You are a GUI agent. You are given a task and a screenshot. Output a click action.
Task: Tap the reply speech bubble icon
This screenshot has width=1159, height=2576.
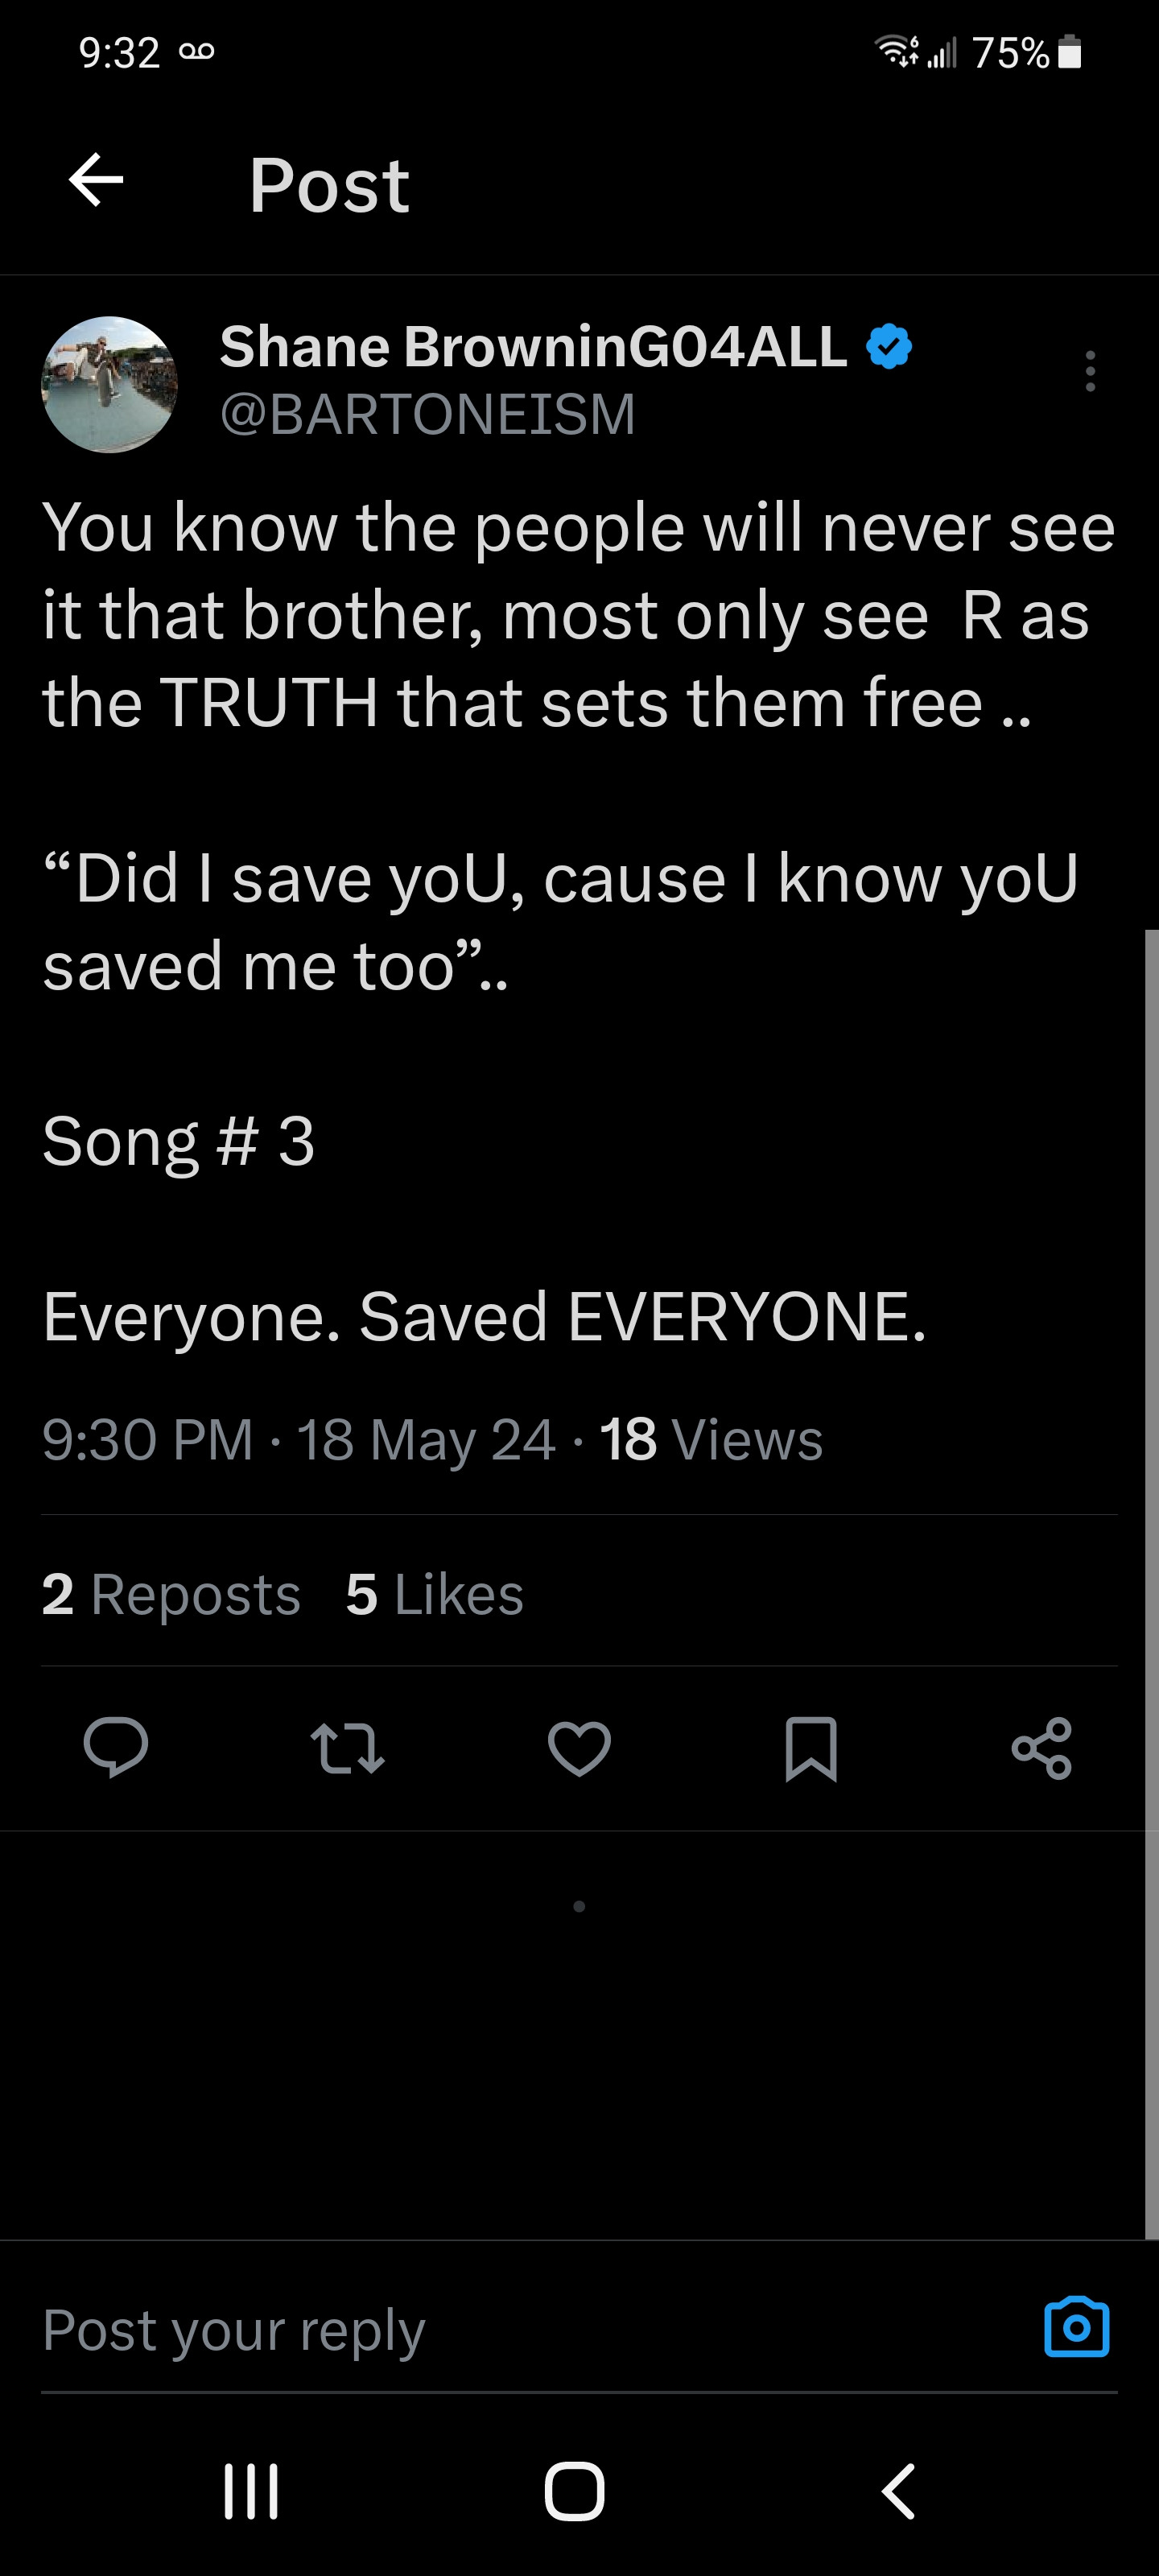coord(116,1747)
